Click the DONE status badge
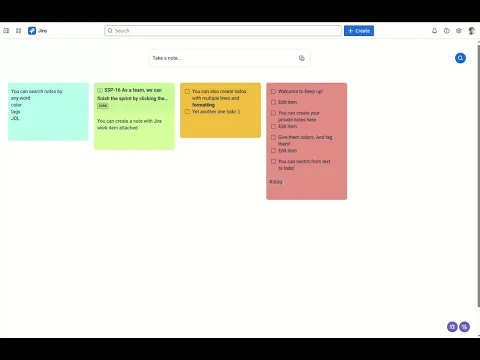 [x=103, y=106]
